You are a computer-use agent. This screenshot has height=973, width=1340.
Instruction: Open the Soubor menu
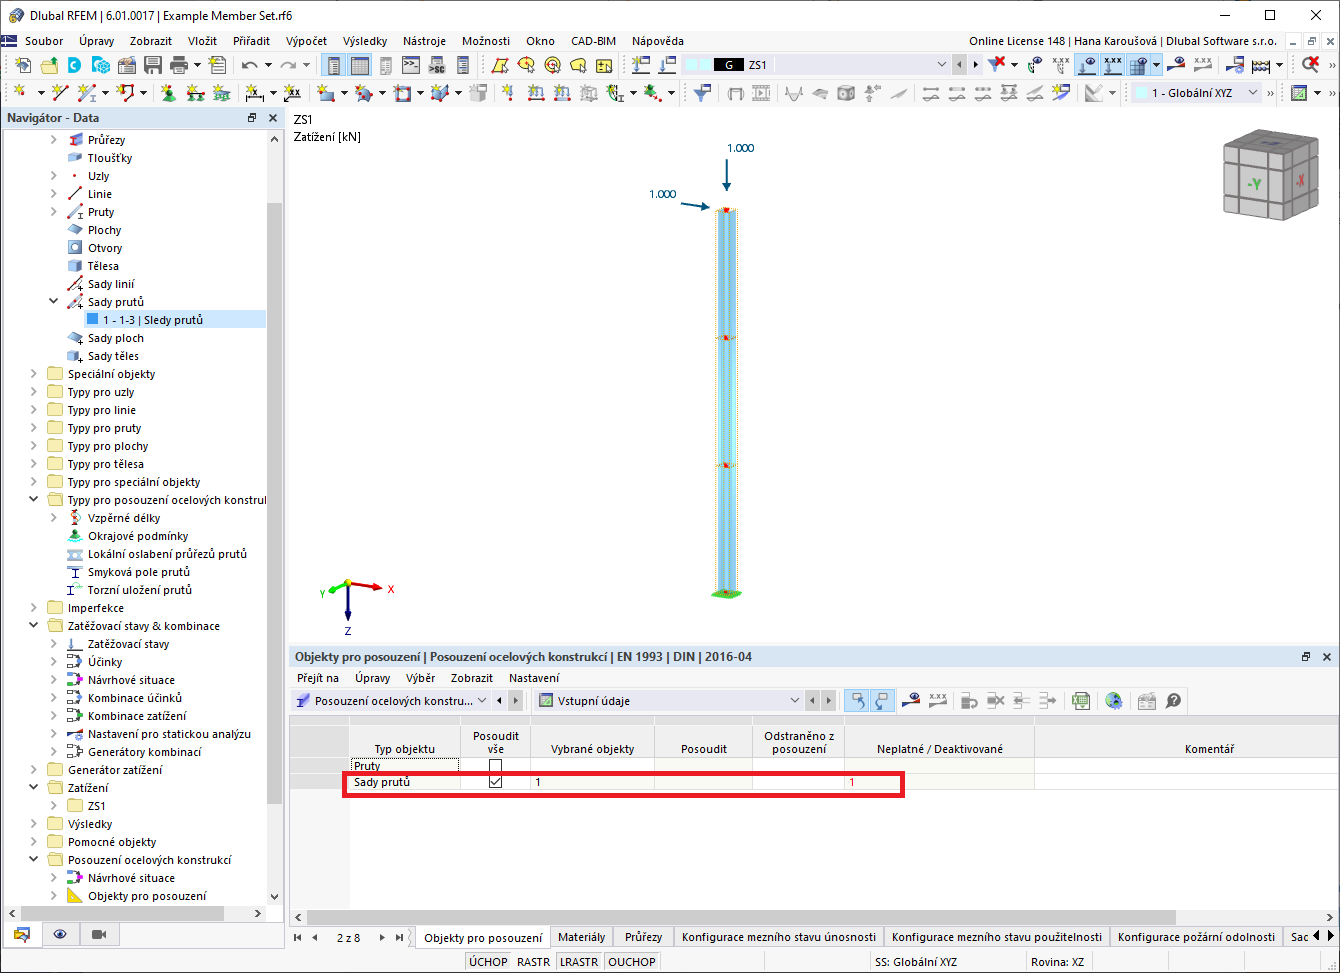tap(44, 41)
